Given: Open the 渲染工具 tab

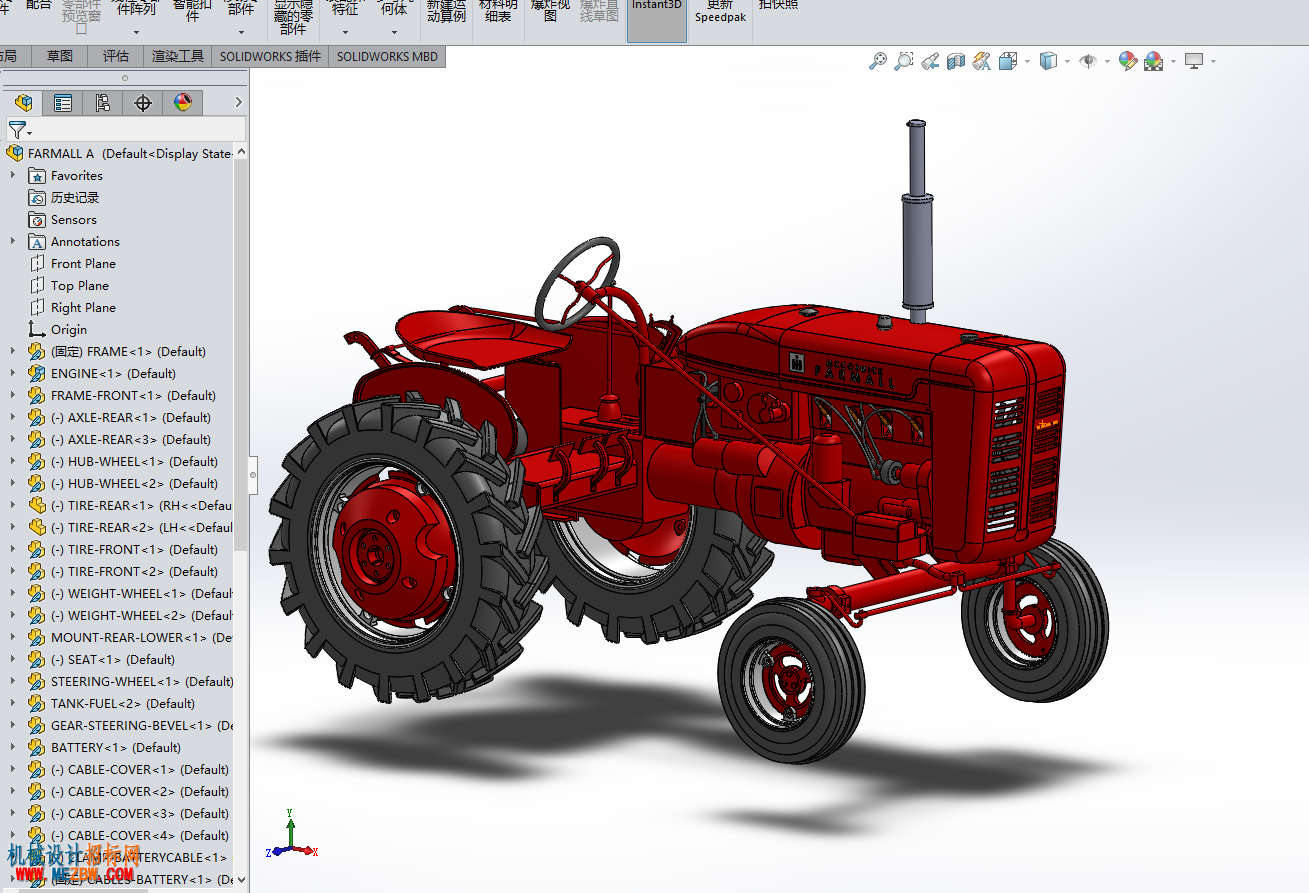Looking at the screenshot, I should coord(178,56).
